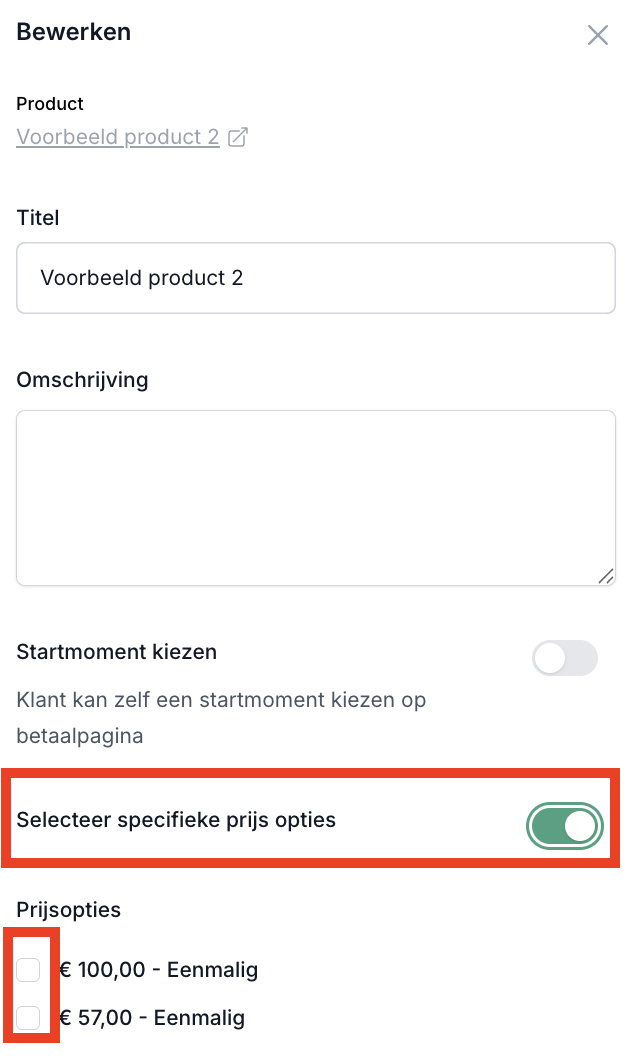Click the Startmoment kiezen label text
Viewport: 640px width, 1058px height.
tap(117, 652)
